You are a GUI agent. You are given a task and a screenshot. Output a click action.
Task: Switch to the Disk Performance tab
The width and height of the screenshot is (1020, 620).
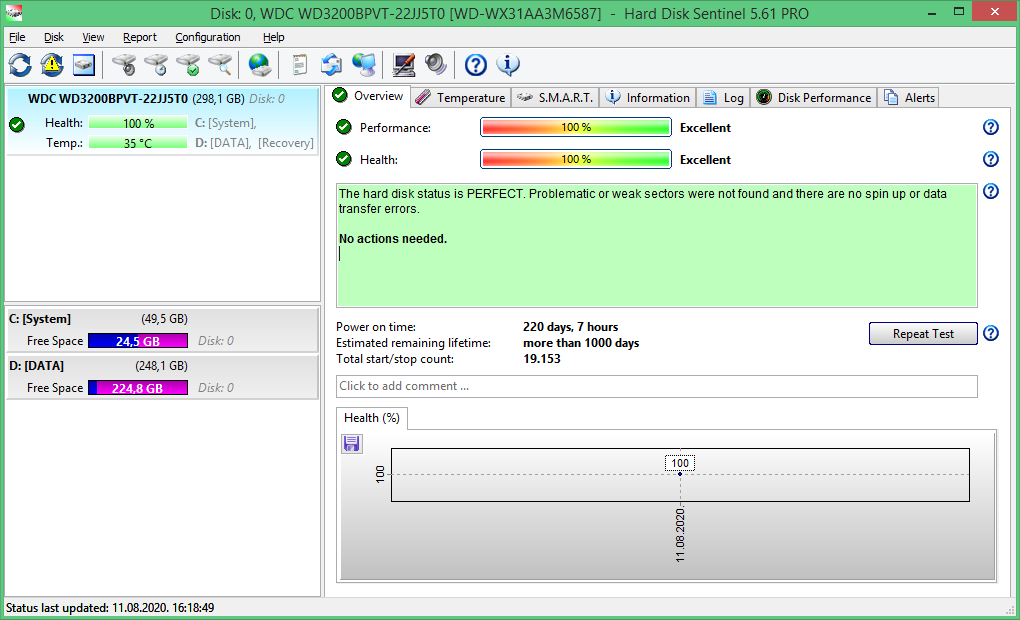click(813, 98)
